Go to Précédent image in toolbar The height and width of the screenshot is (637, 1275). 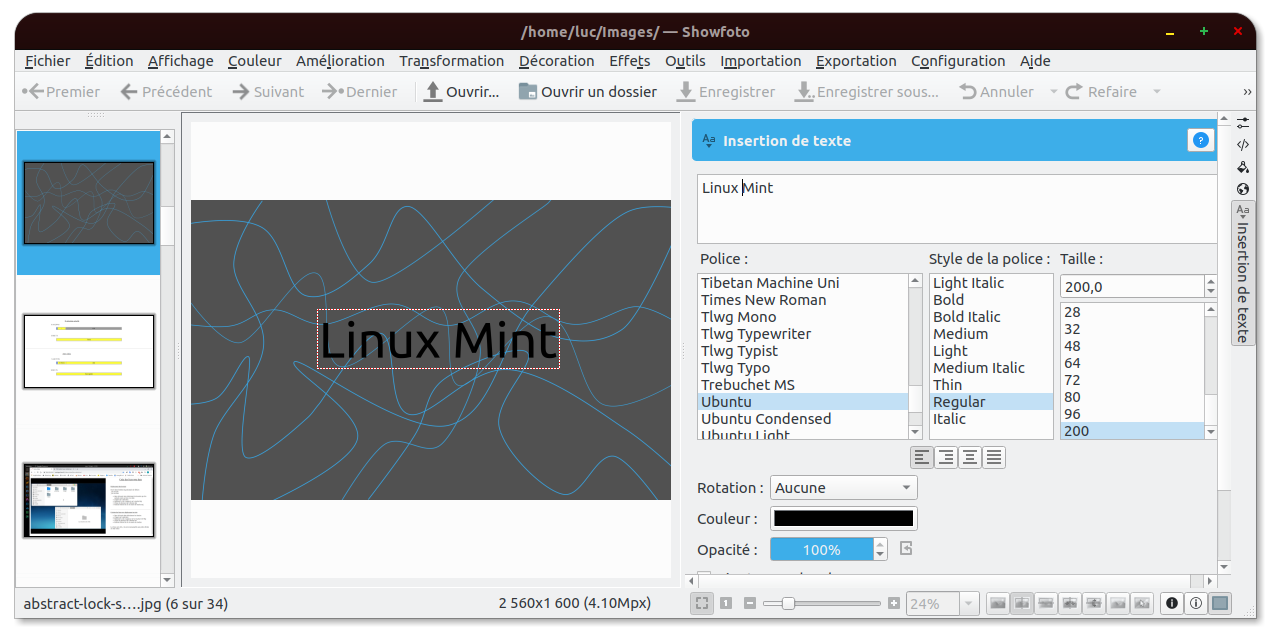pyautogui.click(x=166, y=91)
